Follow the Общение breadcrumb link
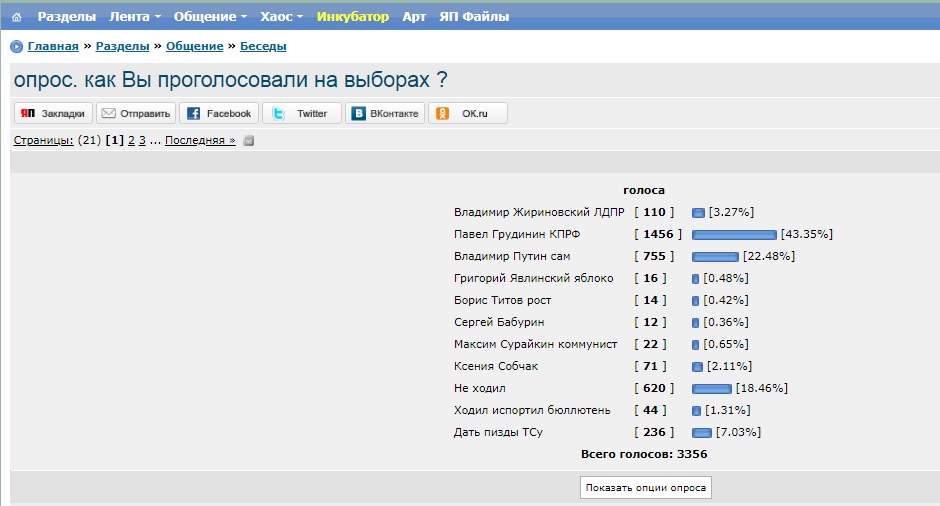Viewport: 940px width, 506px height. (x=194, y=46)
